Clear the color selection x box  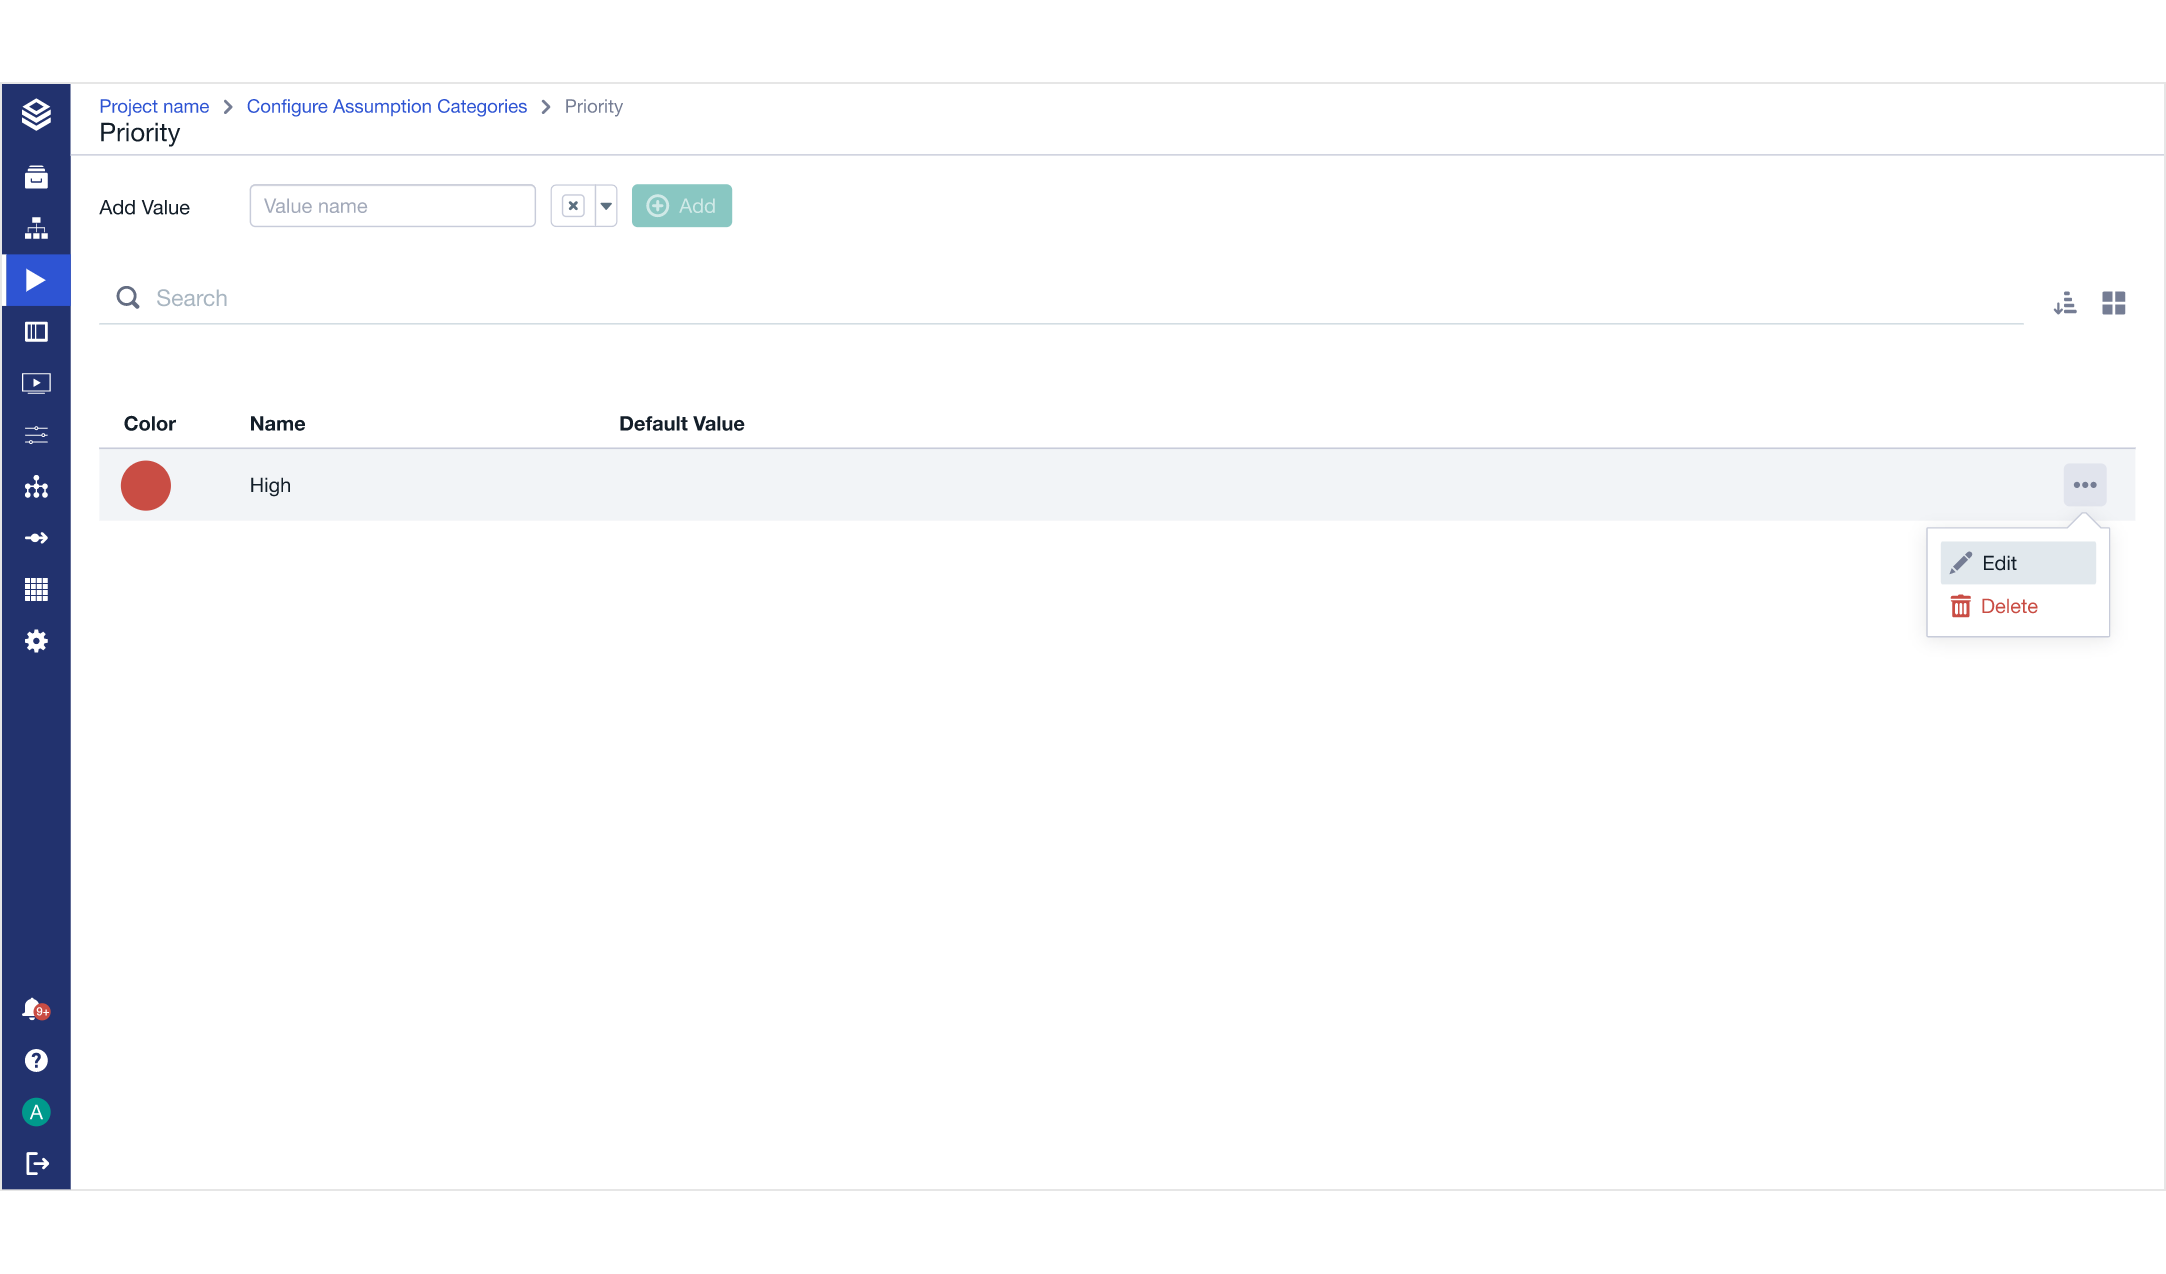[573, 206]
